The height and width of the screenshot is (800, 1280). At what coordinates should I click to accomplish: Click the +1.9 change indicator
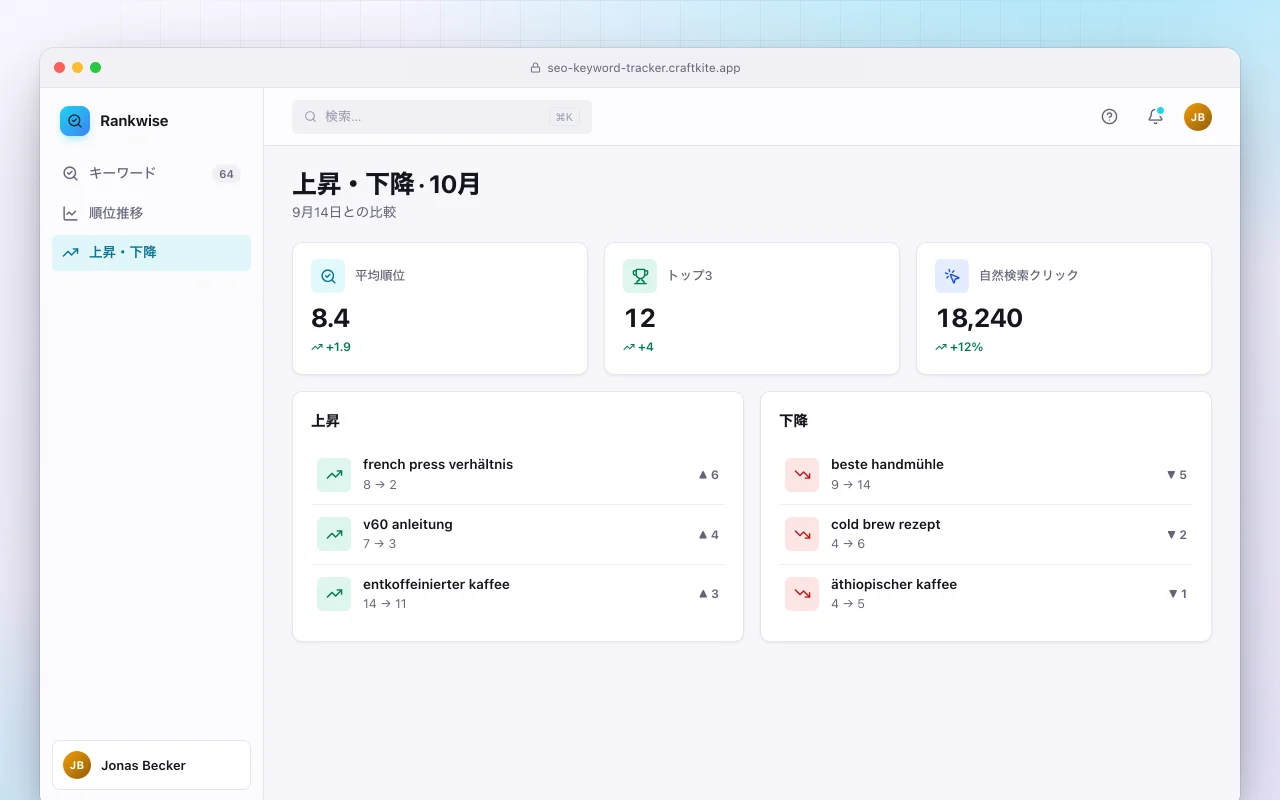pos(331,347)
